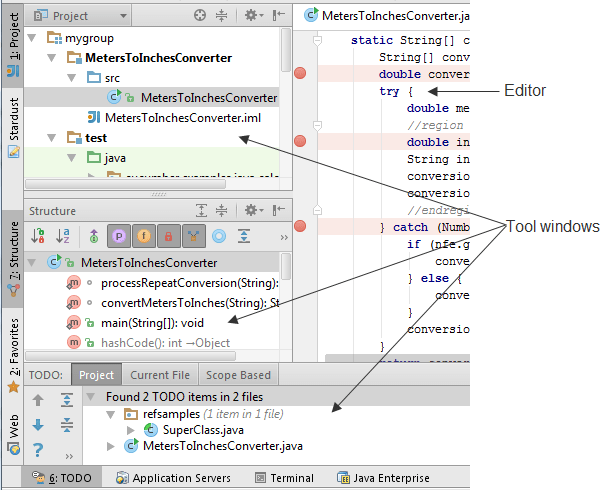The width and height of the screenshot is (607, 490).
Task: Toggle Show Fields filter in Structure
Action: [x=144, y=236]
